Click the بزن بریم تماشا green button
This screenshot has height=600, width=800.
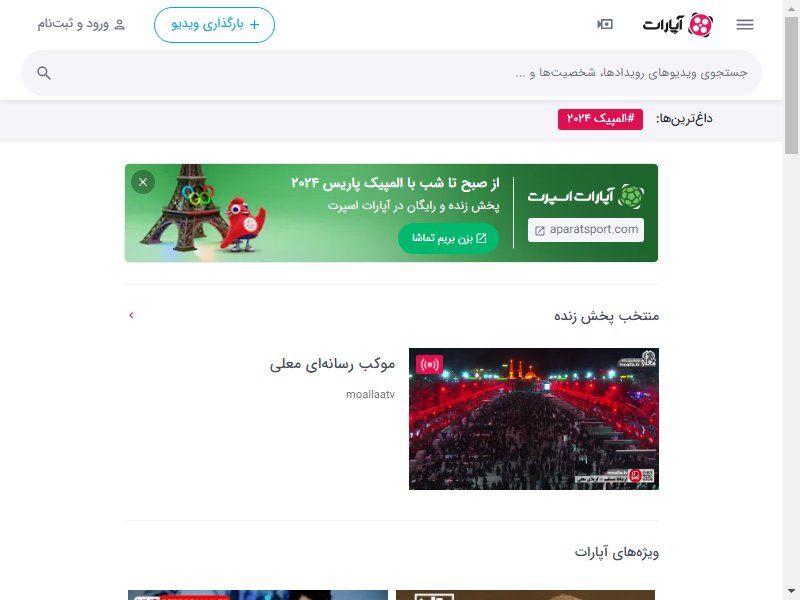[x=448, y=238]
